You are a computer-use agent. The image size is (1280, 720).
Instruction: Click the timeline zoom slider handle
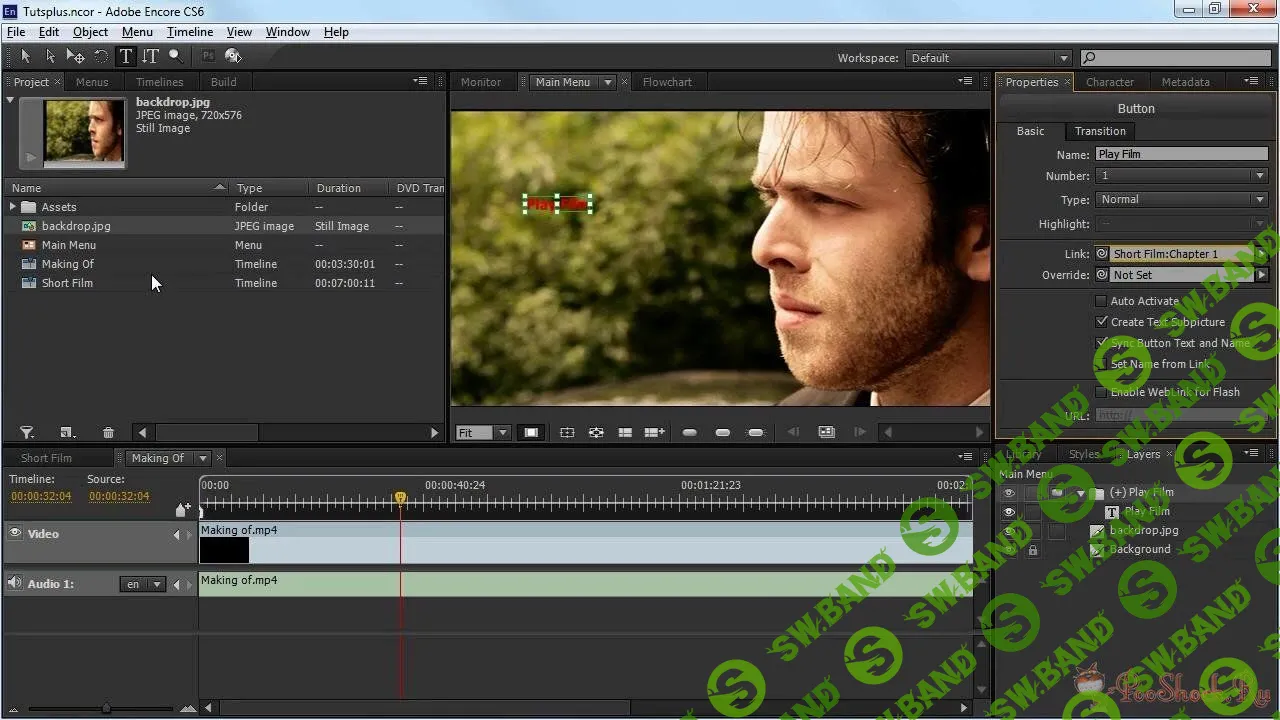[106, 708]
